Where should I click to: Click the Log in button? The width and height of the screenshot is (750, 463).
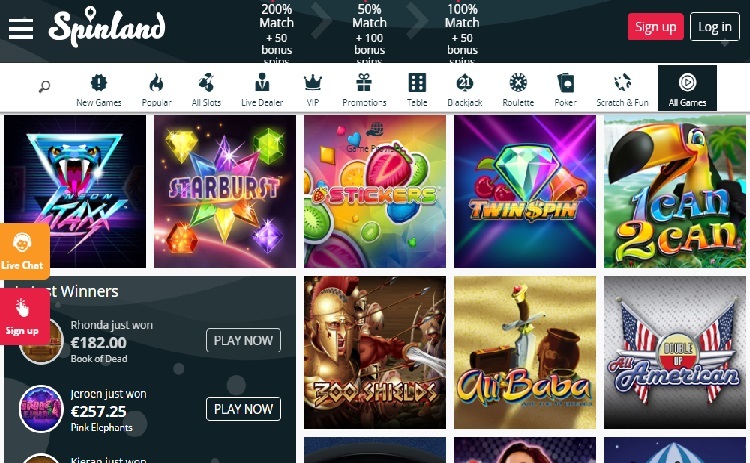pos(715,27)
